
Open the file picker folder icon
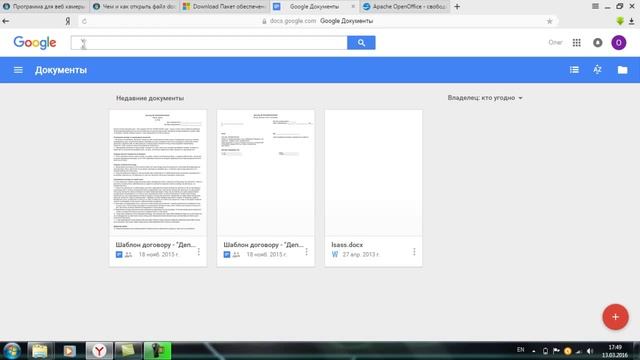click(x=622, y=70)
